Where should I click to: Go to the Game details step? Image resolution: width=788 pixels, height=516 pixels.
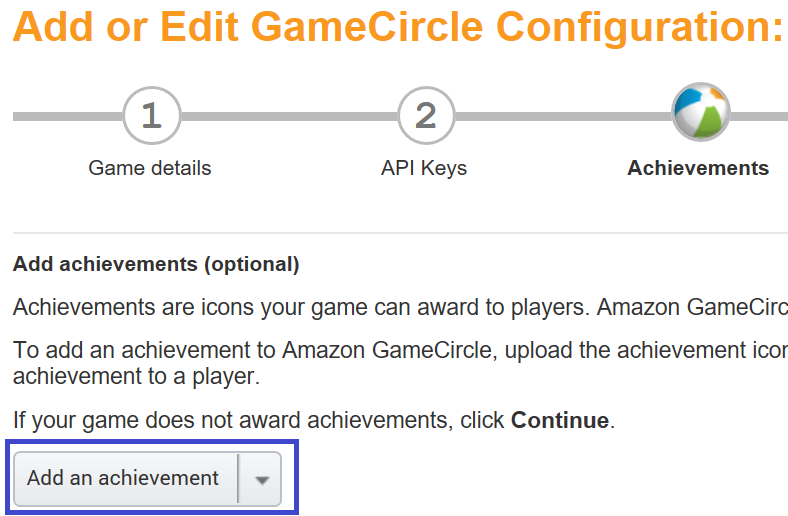tap(150, 168)
